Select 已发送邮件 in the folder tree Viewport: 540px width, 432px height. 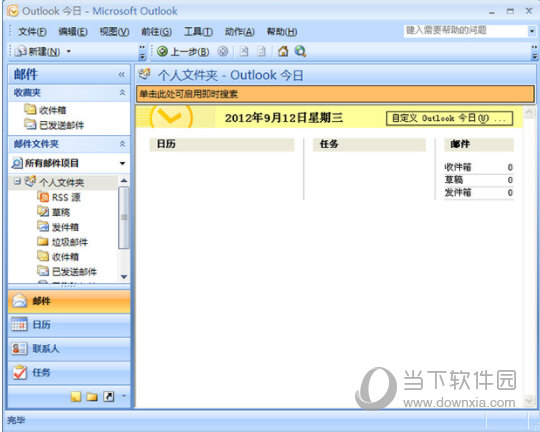pos(67,271)
